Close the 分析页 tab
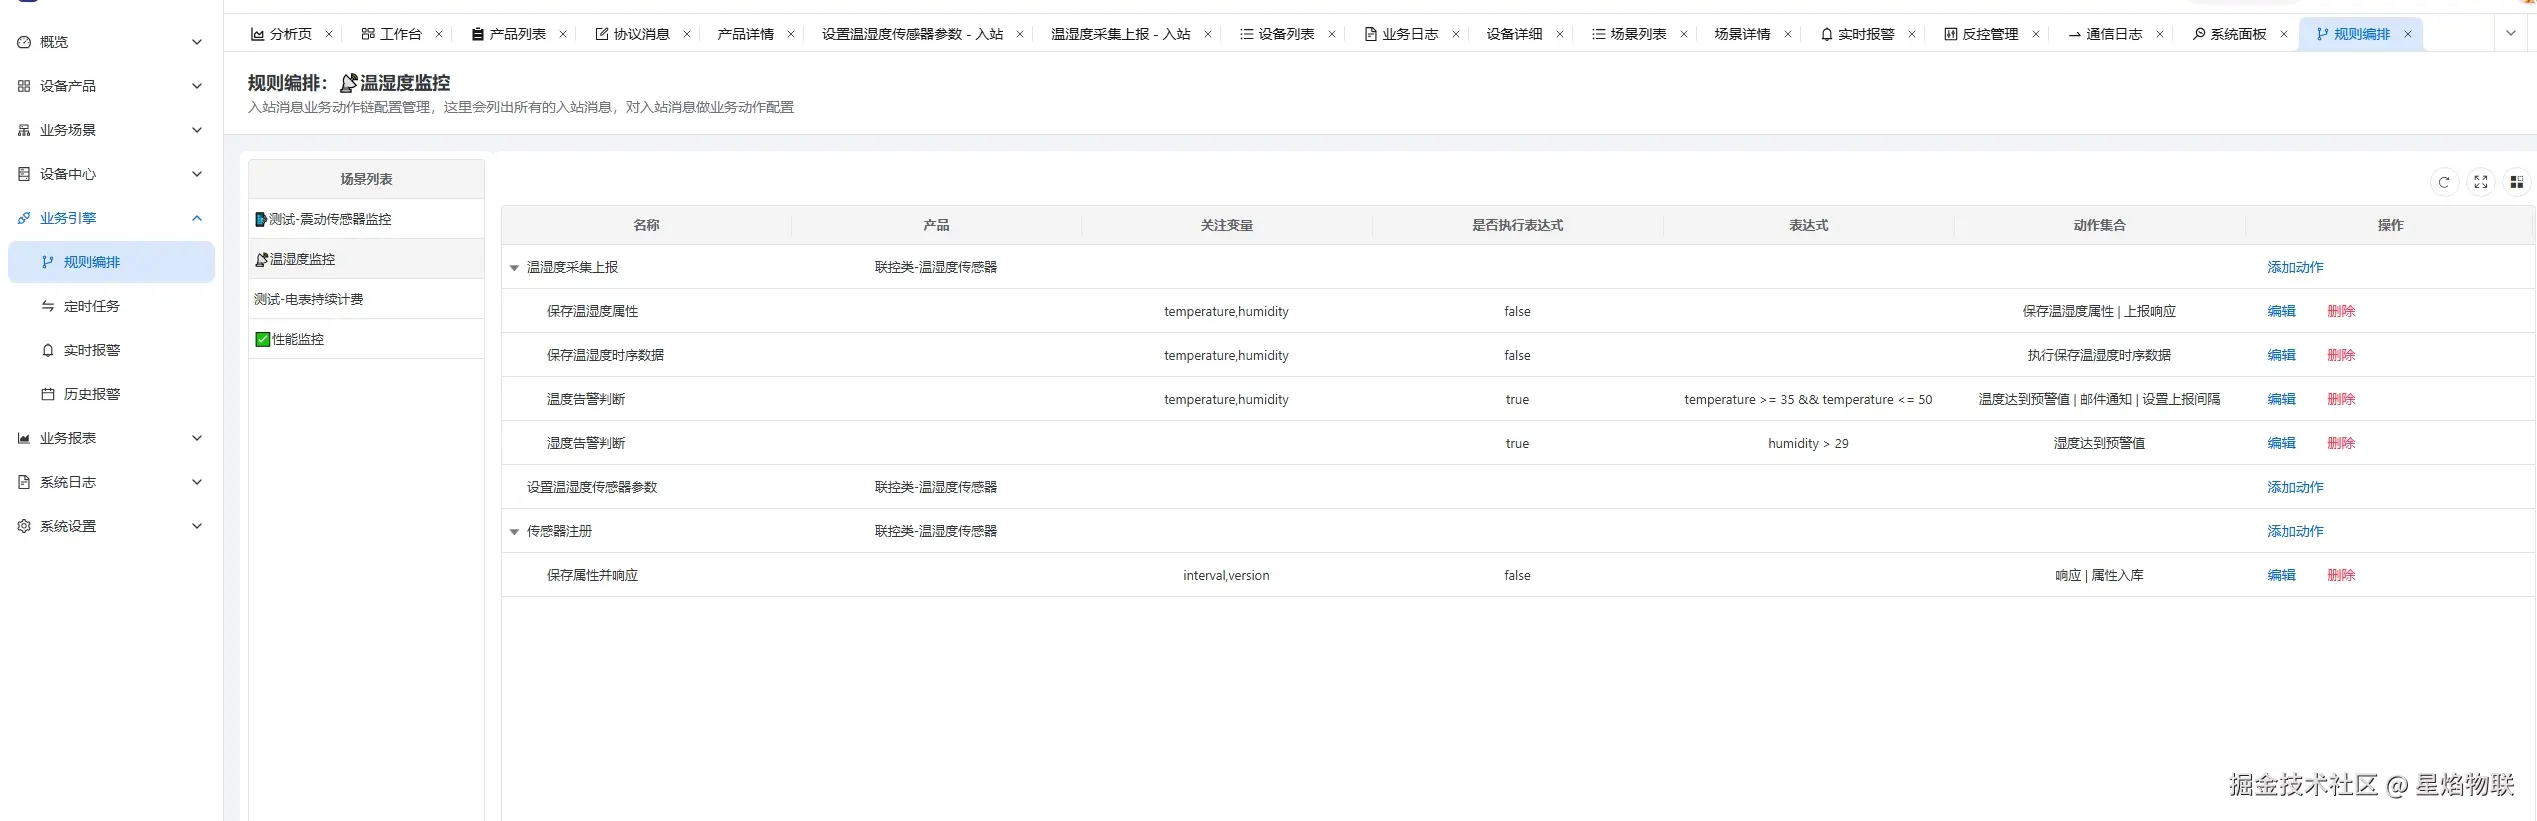2537x821 pixels. (x=329, y=34)
